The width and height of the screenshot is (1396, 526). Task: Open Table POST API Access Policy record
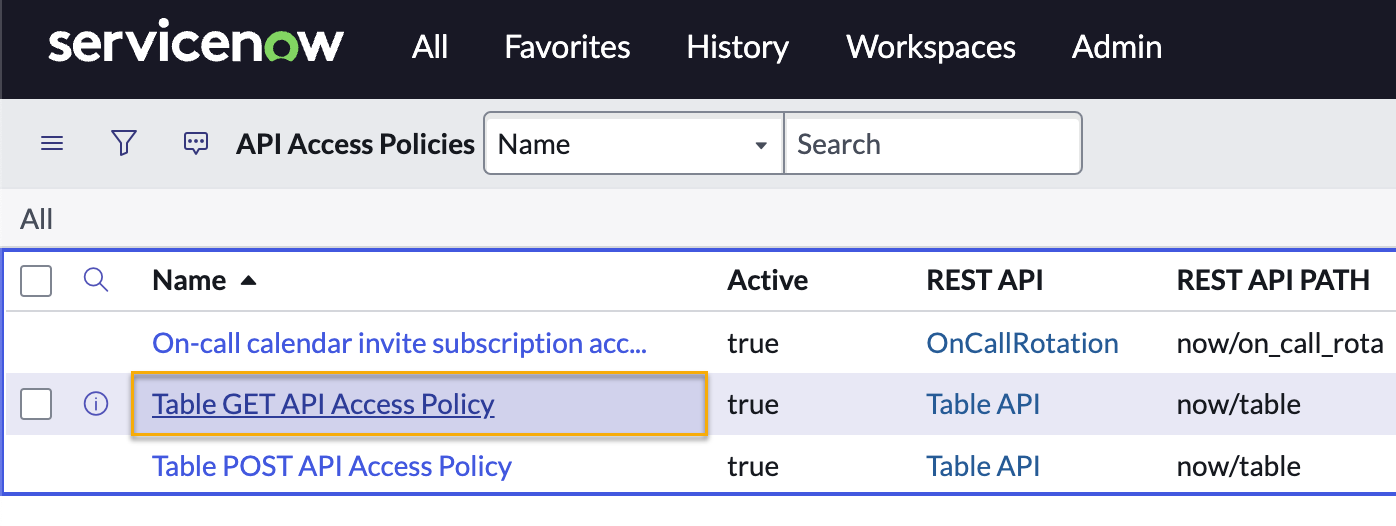tap(331, 466)
